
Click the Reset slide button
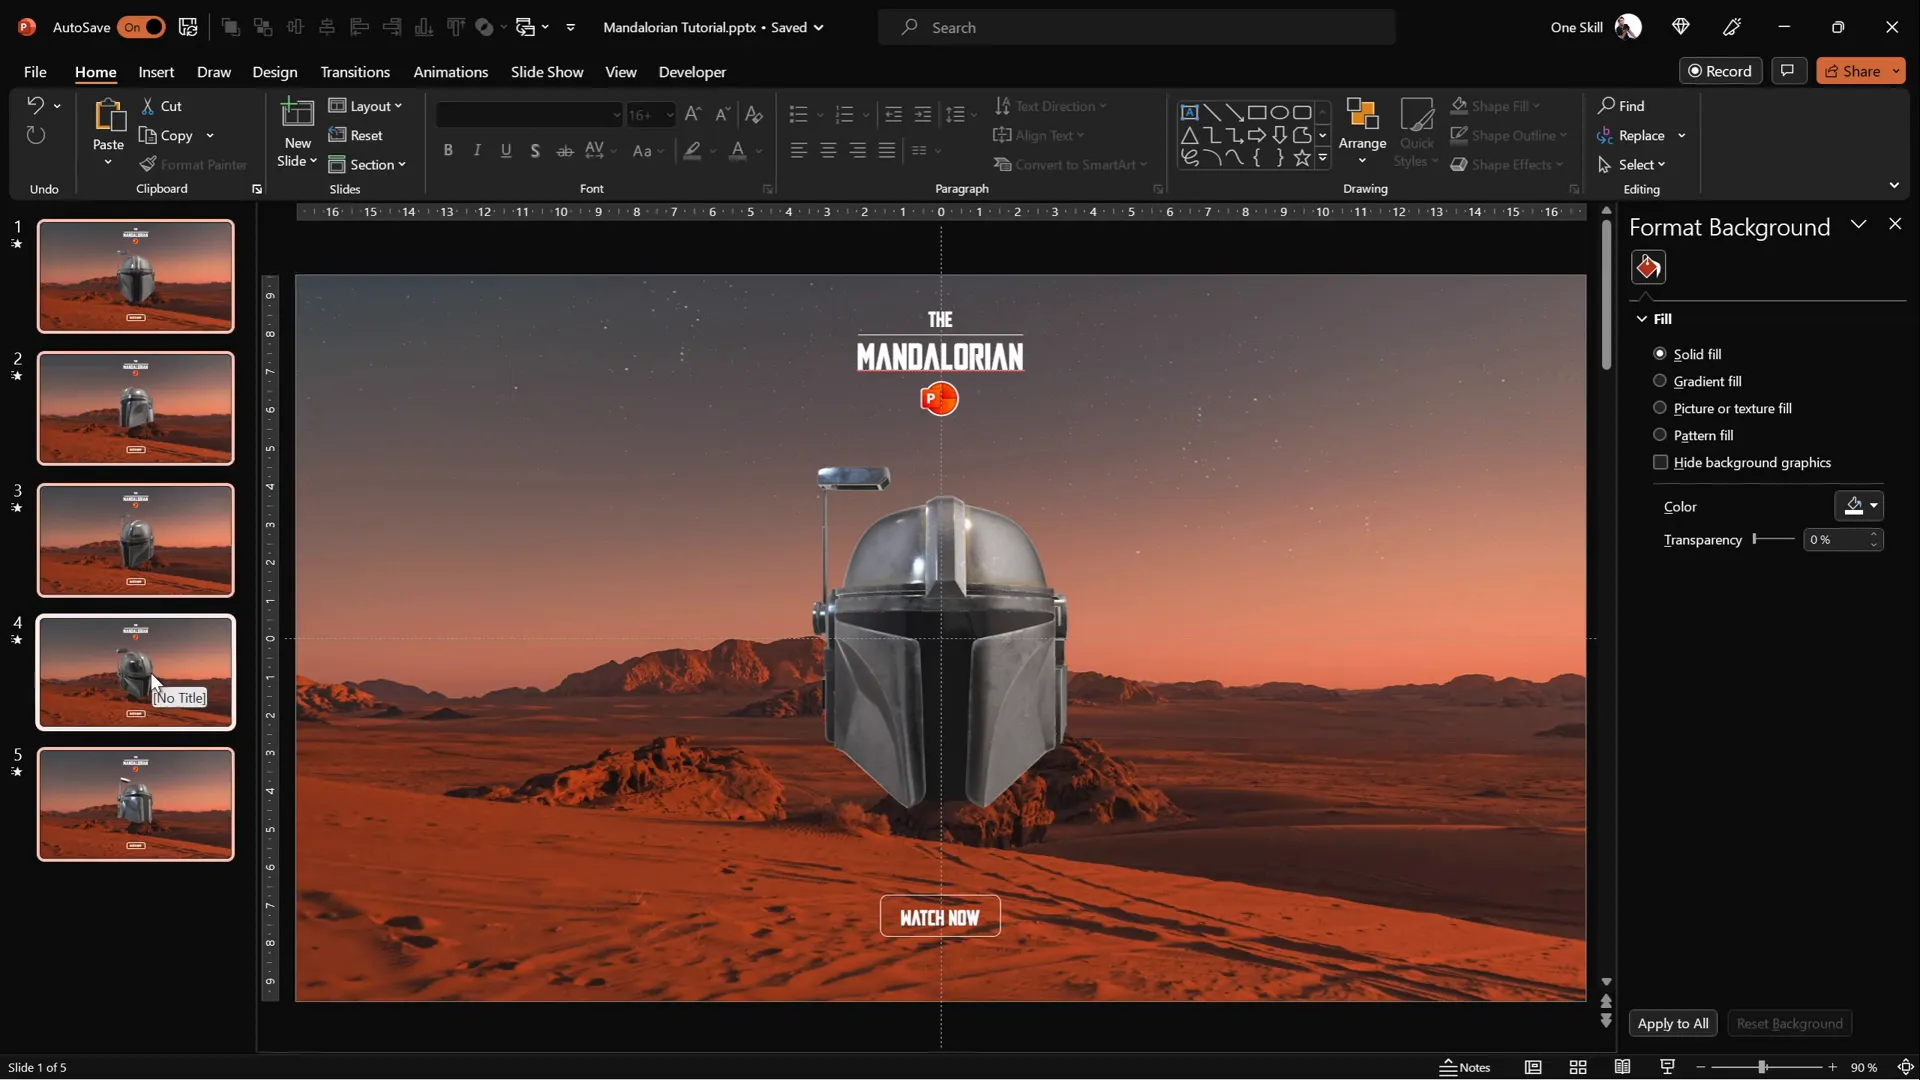pos(356,135)
